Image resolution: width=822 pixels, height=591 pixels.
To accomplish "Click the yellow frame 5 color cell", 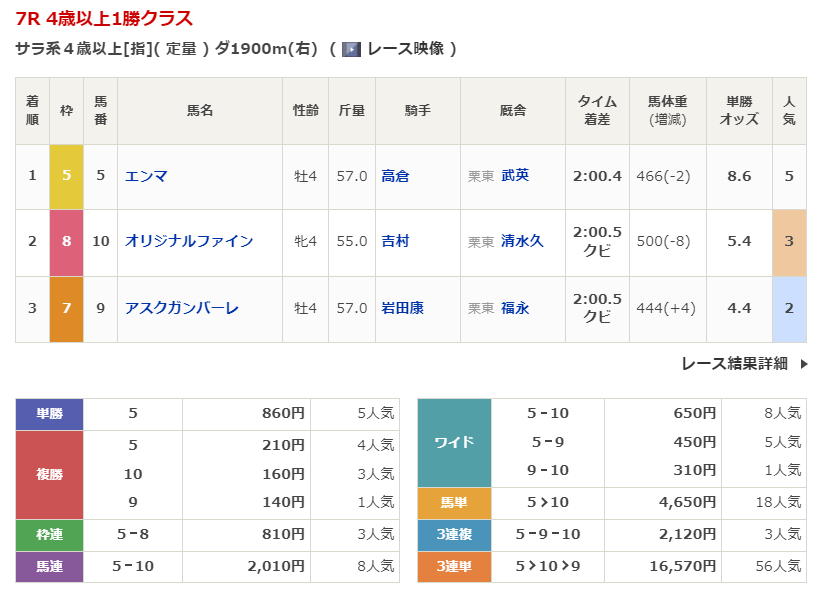I will (x=67, y=176).
